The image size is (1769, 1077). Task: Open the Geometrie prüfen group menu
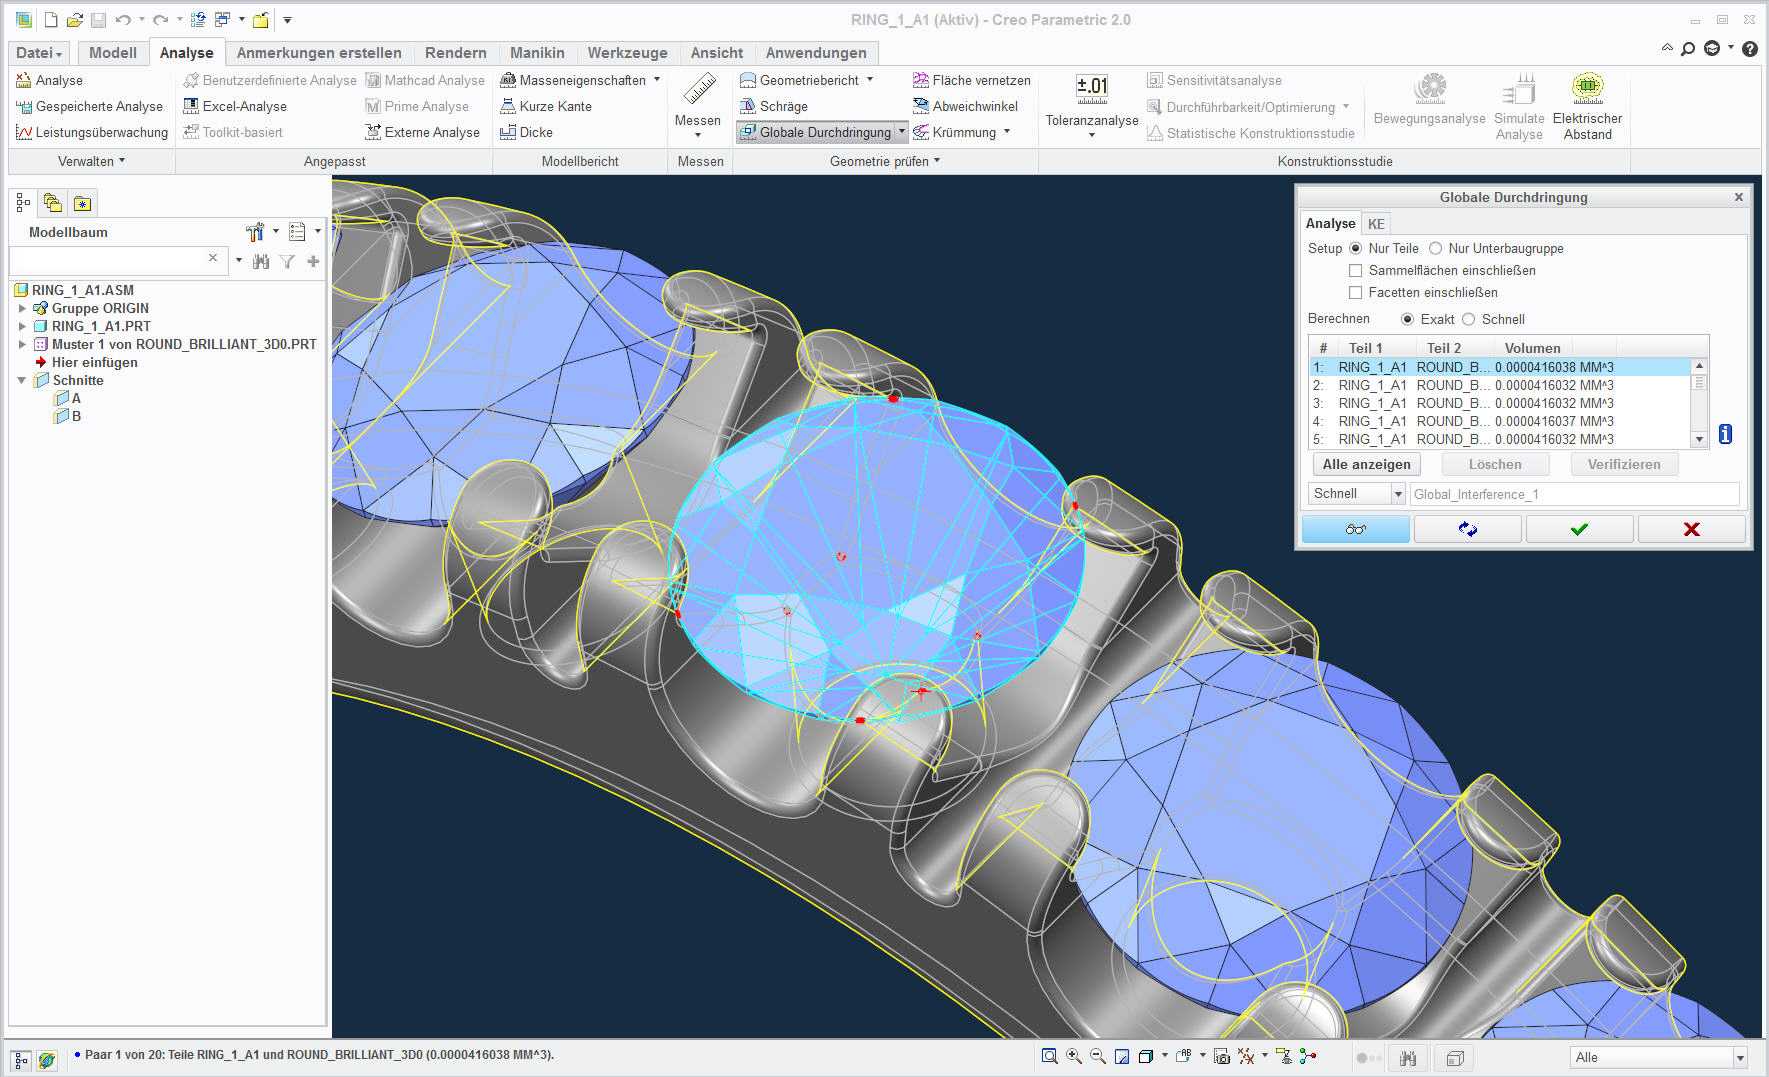pyautogui.click(x=885, y=161)
